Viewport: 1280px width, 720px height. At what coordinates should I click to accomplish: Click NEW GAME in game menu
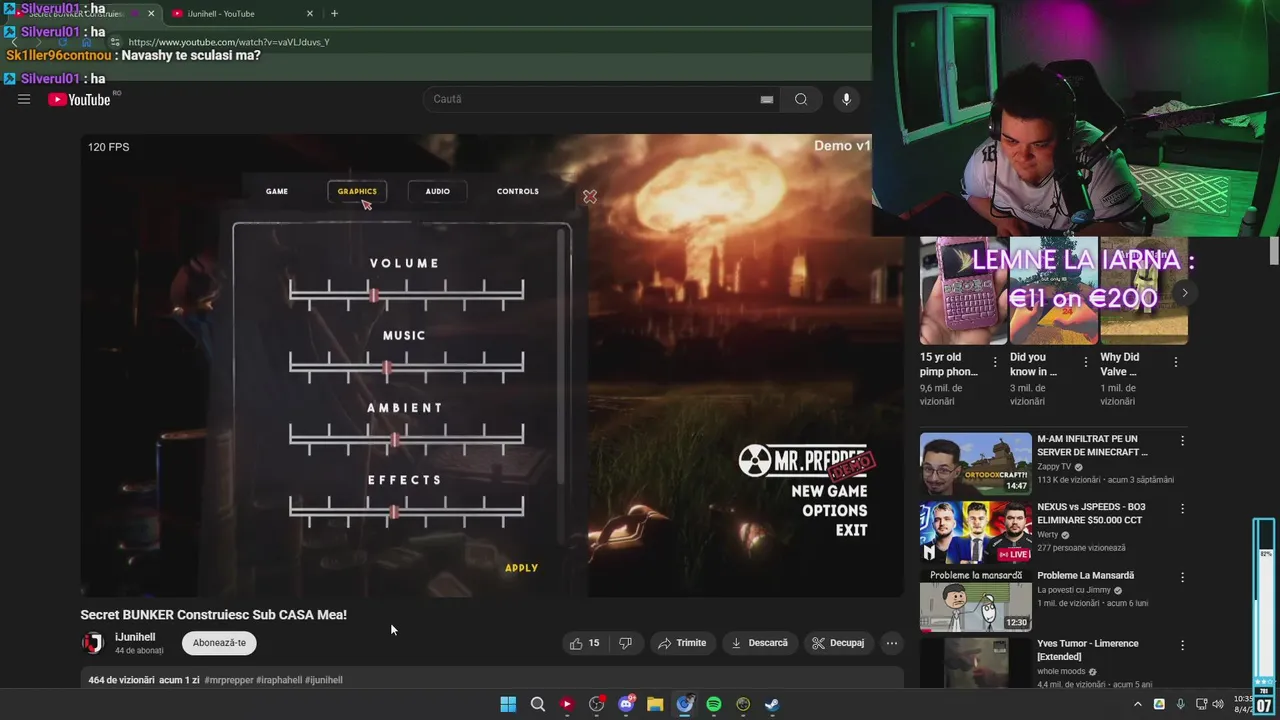pyautogui.click(x=829, y=491)
